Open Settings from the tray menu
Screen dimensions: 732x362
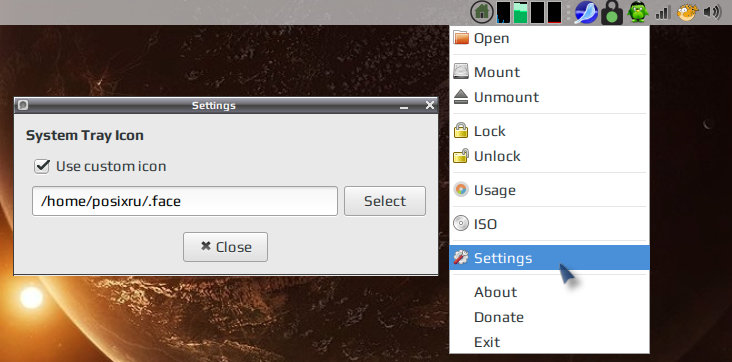coord(549,258)
